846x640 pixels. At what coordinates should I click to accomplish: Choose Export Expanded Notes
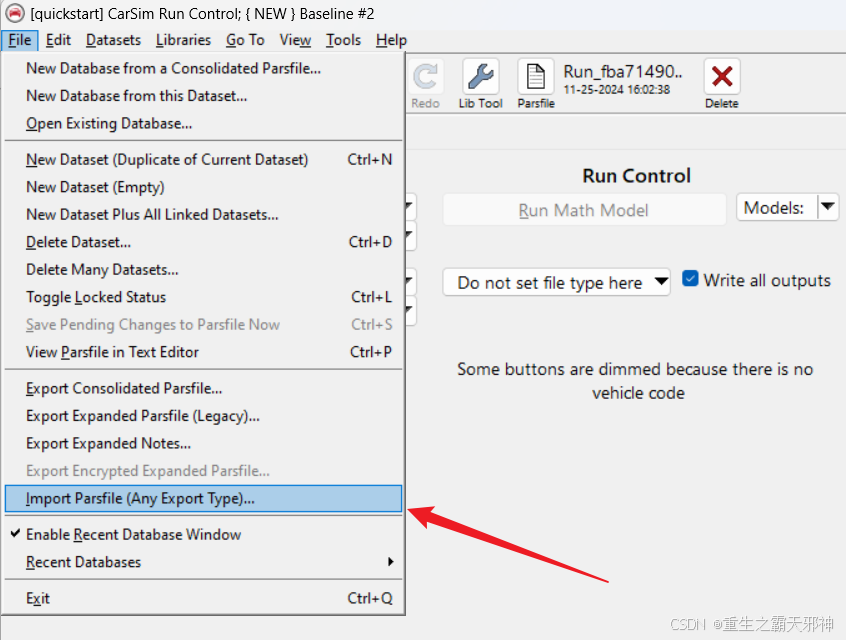tap(204, 444)
